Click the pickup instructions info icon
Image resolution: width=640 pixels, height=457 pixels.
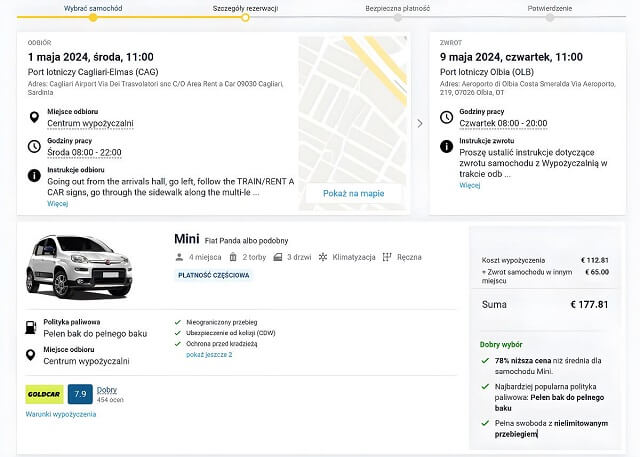pyautogui.click(x=35, y=174)
